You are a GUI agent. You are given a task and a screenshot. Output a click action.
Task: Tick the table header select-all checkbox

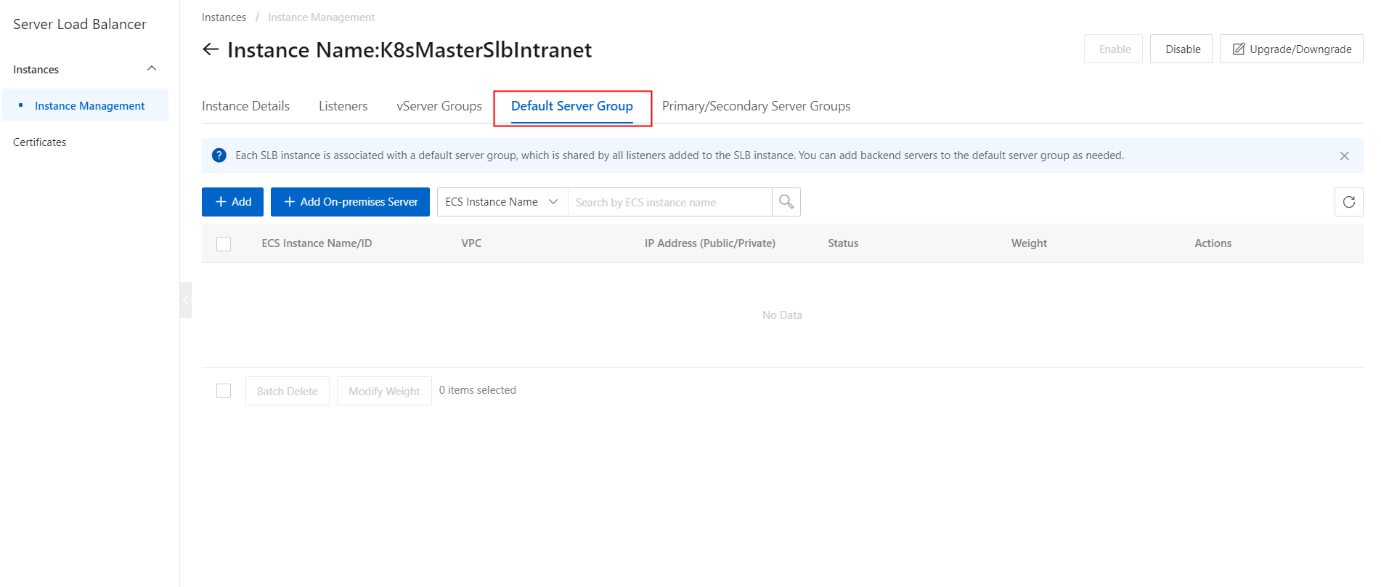(224, 243)
